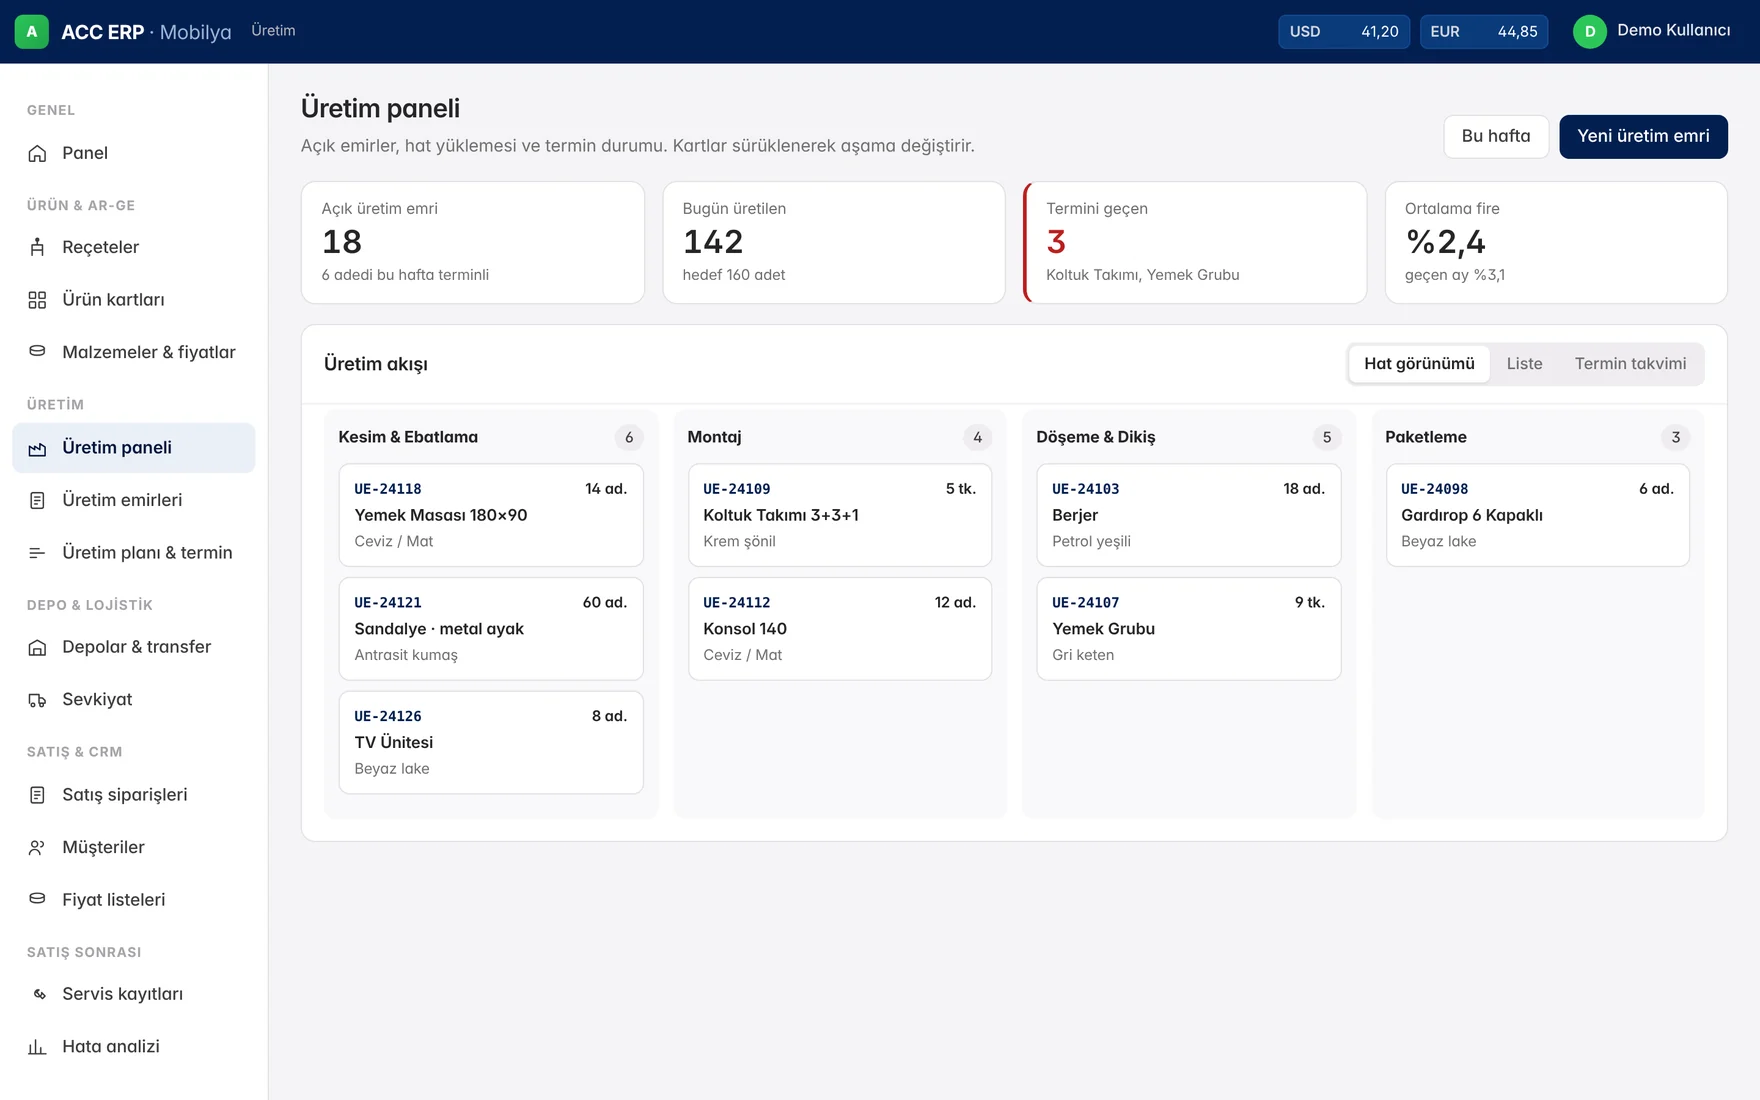Select the UE-24126 TV Ünitesi card
1760x1100 pixels.
(x=491, y=743)
